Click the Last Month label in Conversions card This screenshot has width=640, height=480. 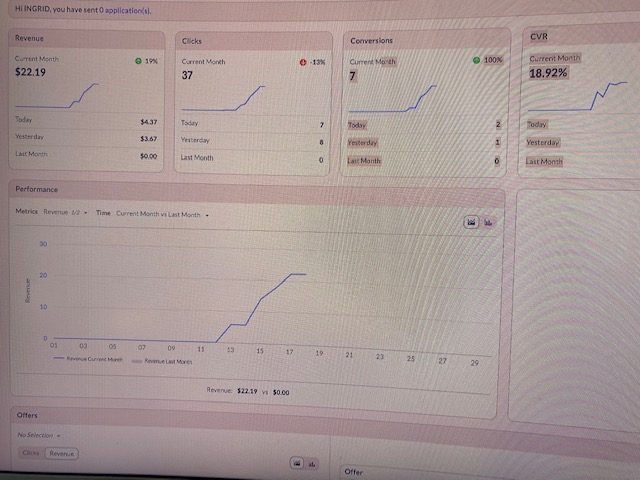click(364, 161)
